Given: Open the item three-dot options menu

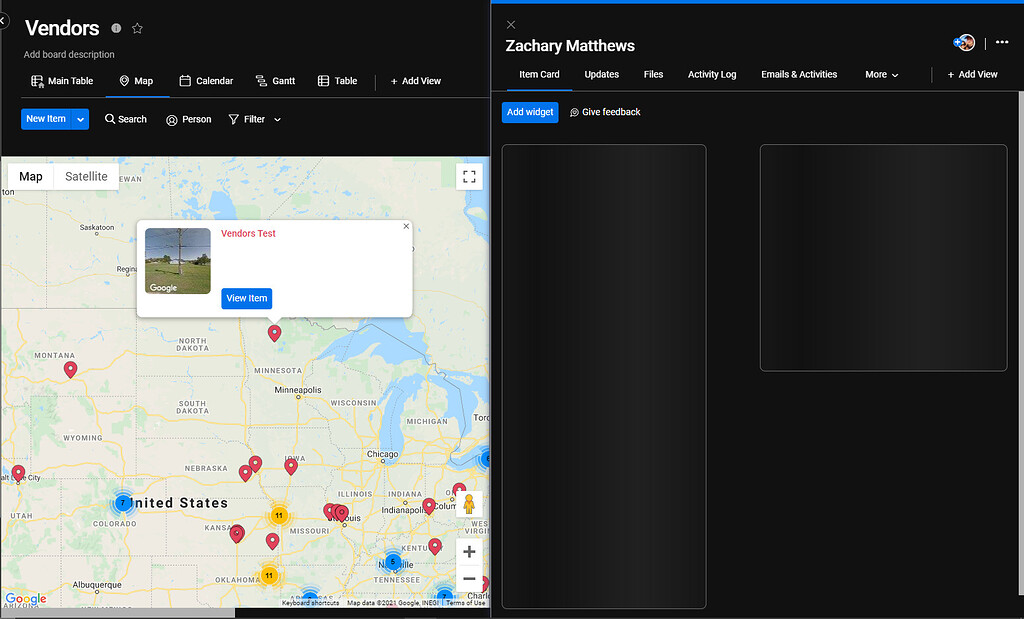Looking at the screenshot, I should coord(1002,42).
